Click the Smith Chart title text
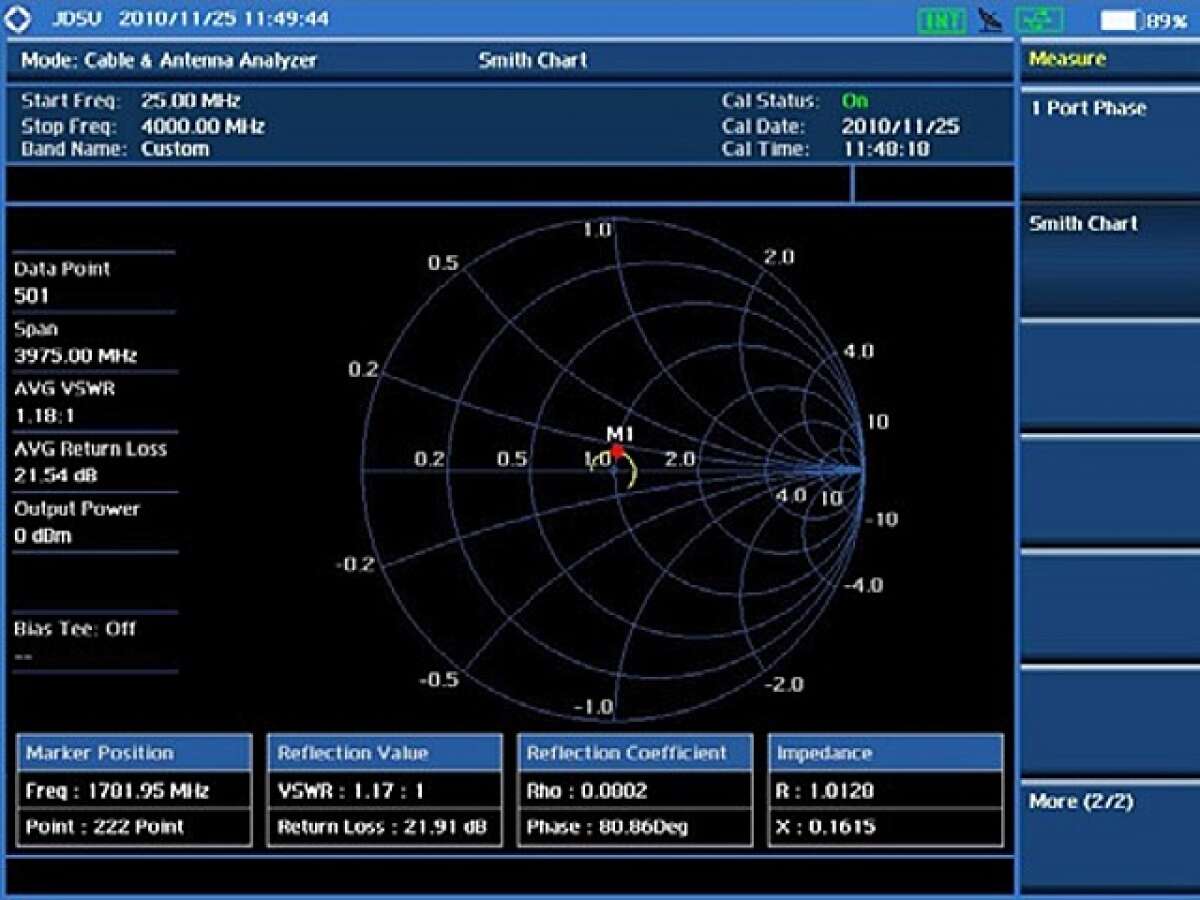 point(533,60)
